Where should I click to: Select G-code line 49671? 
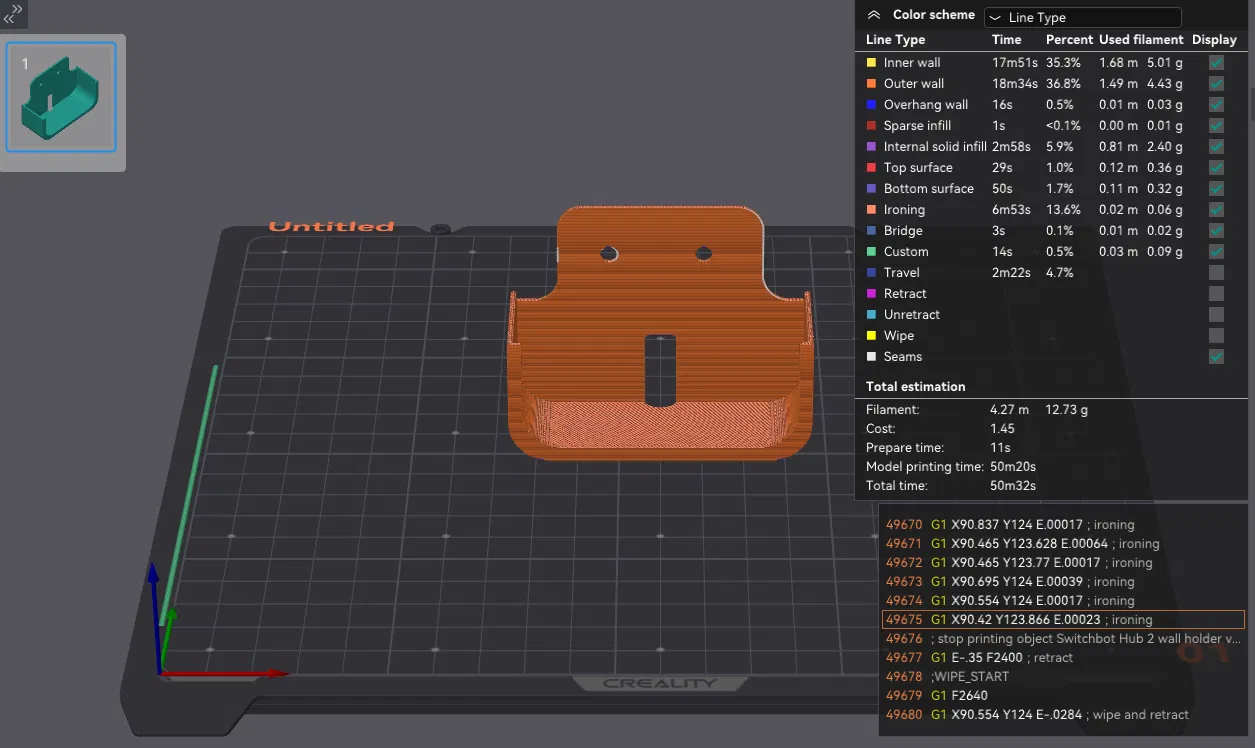pyautogui.click(x=1064, y=543)
